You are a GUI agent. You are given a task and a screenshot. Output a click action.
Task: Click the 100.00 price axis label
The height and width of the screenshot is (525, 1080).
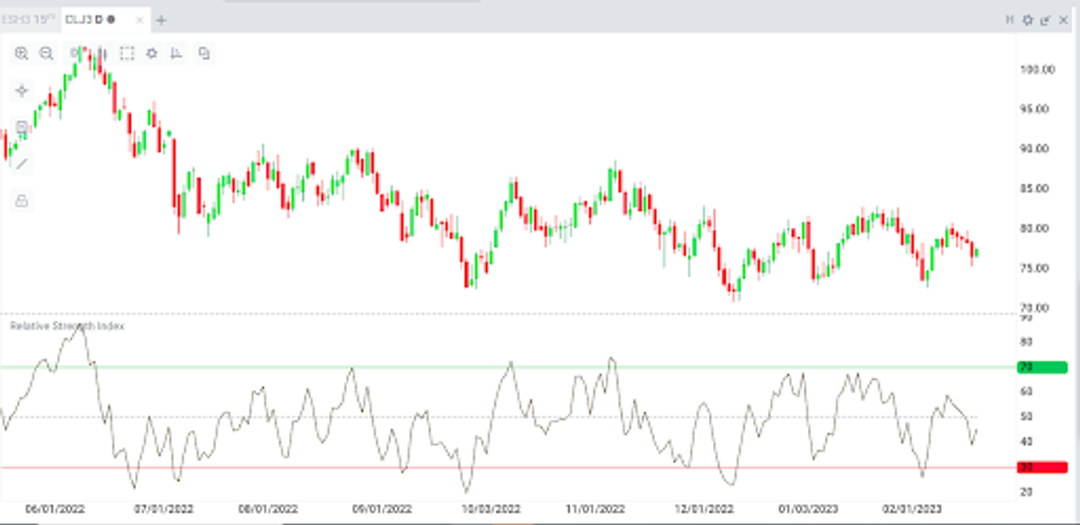pos(1037,69)
